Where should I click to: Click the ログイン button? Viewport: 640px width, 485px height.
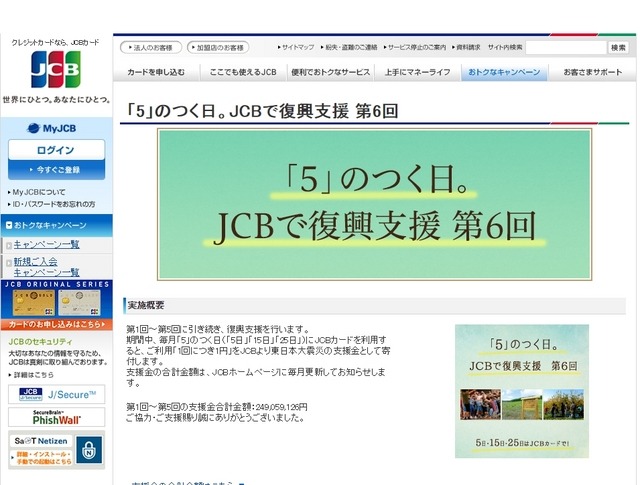56,150
